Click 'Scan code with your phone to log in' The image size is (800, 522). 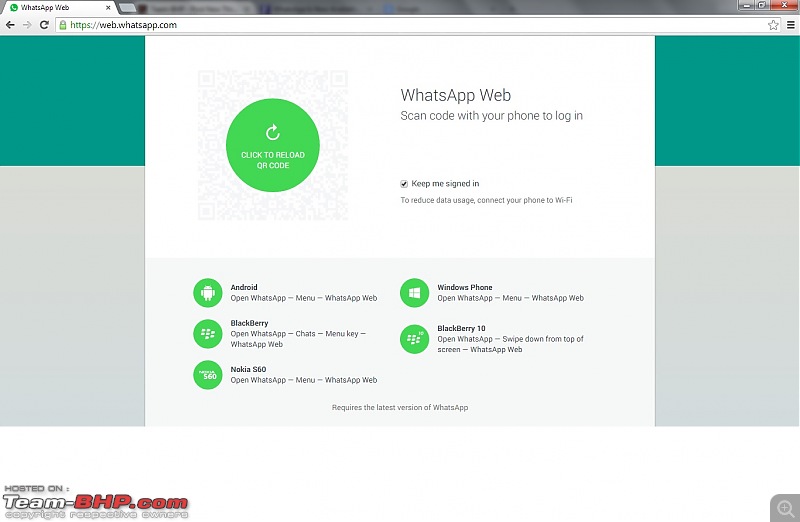pos(491,116)
